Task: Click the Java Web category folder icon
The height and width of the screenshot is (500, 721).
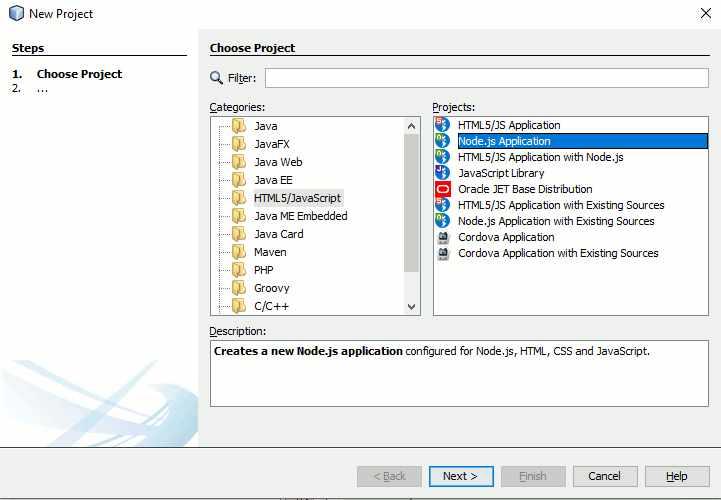Action: 239,162
